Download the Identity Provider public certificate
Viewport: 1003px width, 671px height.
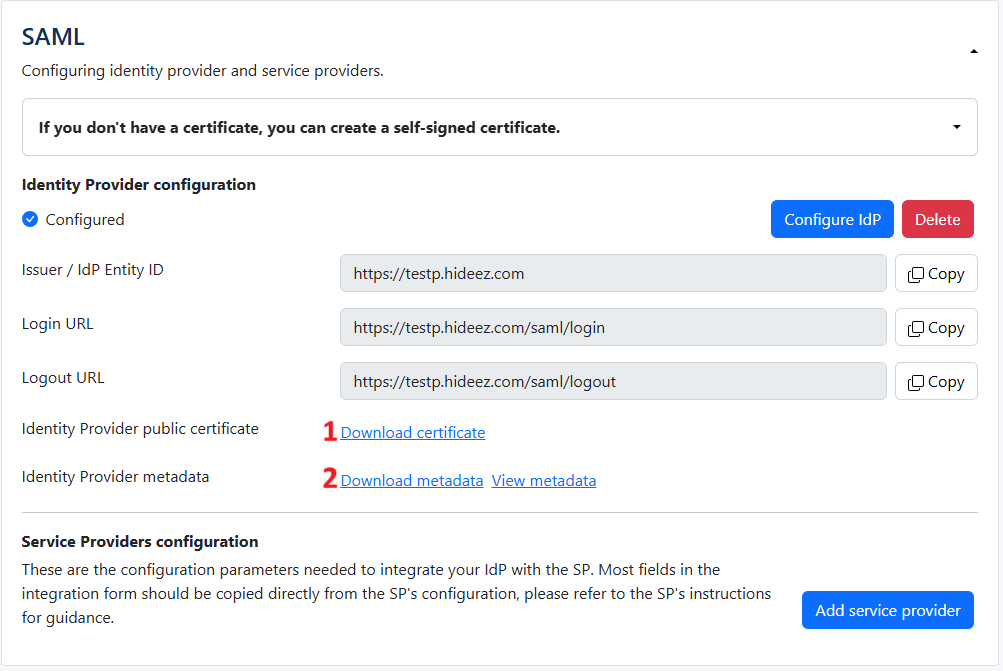tap(413, 433)
